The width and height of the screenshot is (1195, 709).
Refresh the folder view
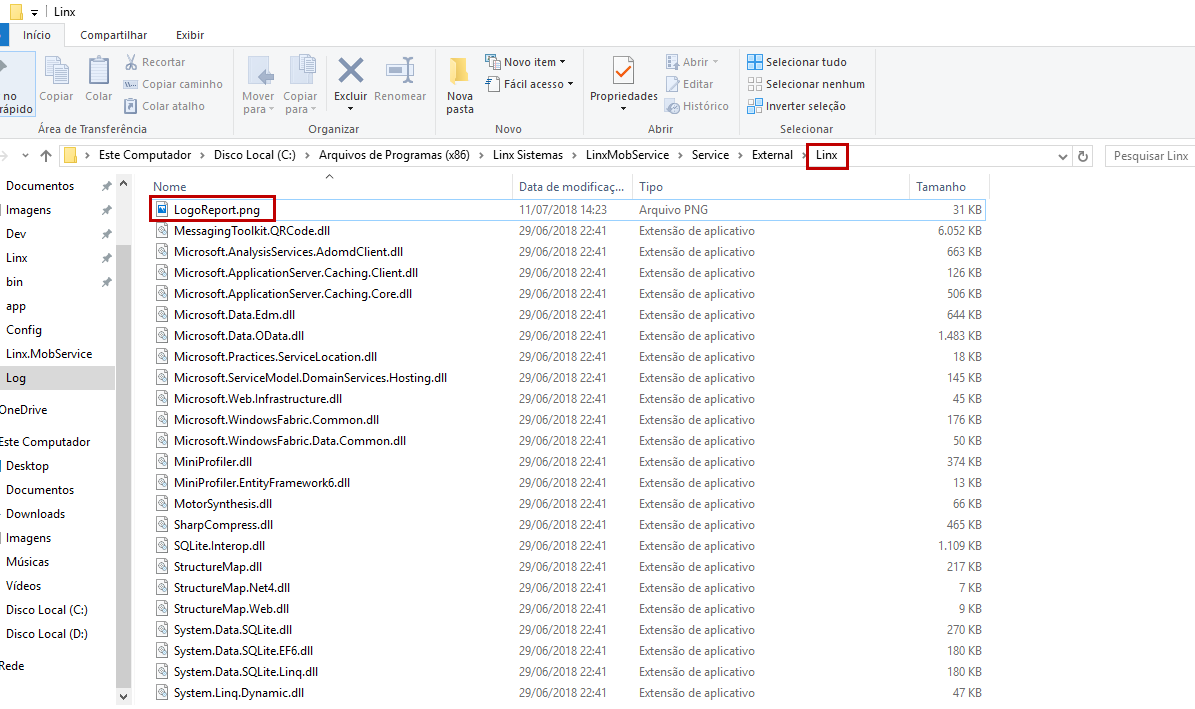pyautogui.click(x=1082, y=156)
